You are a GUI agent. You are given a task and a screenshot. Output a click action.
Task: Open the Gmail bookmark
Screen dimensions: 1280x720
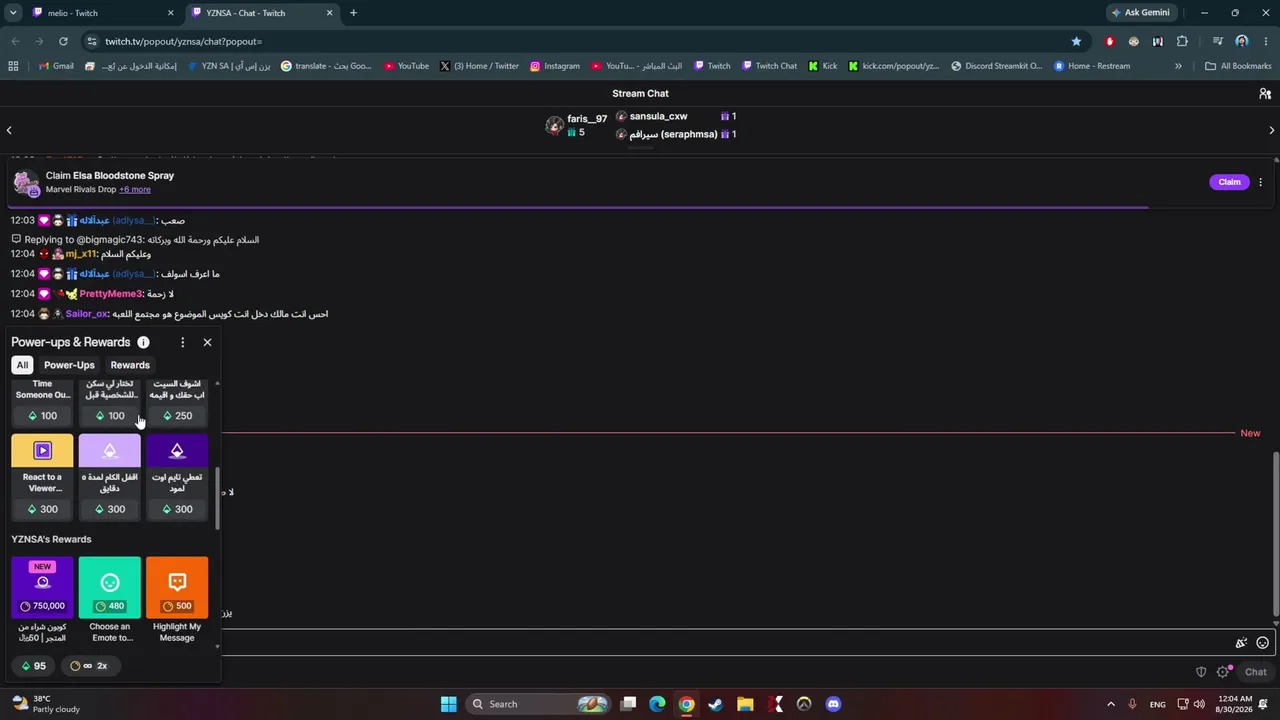[56, 66]
